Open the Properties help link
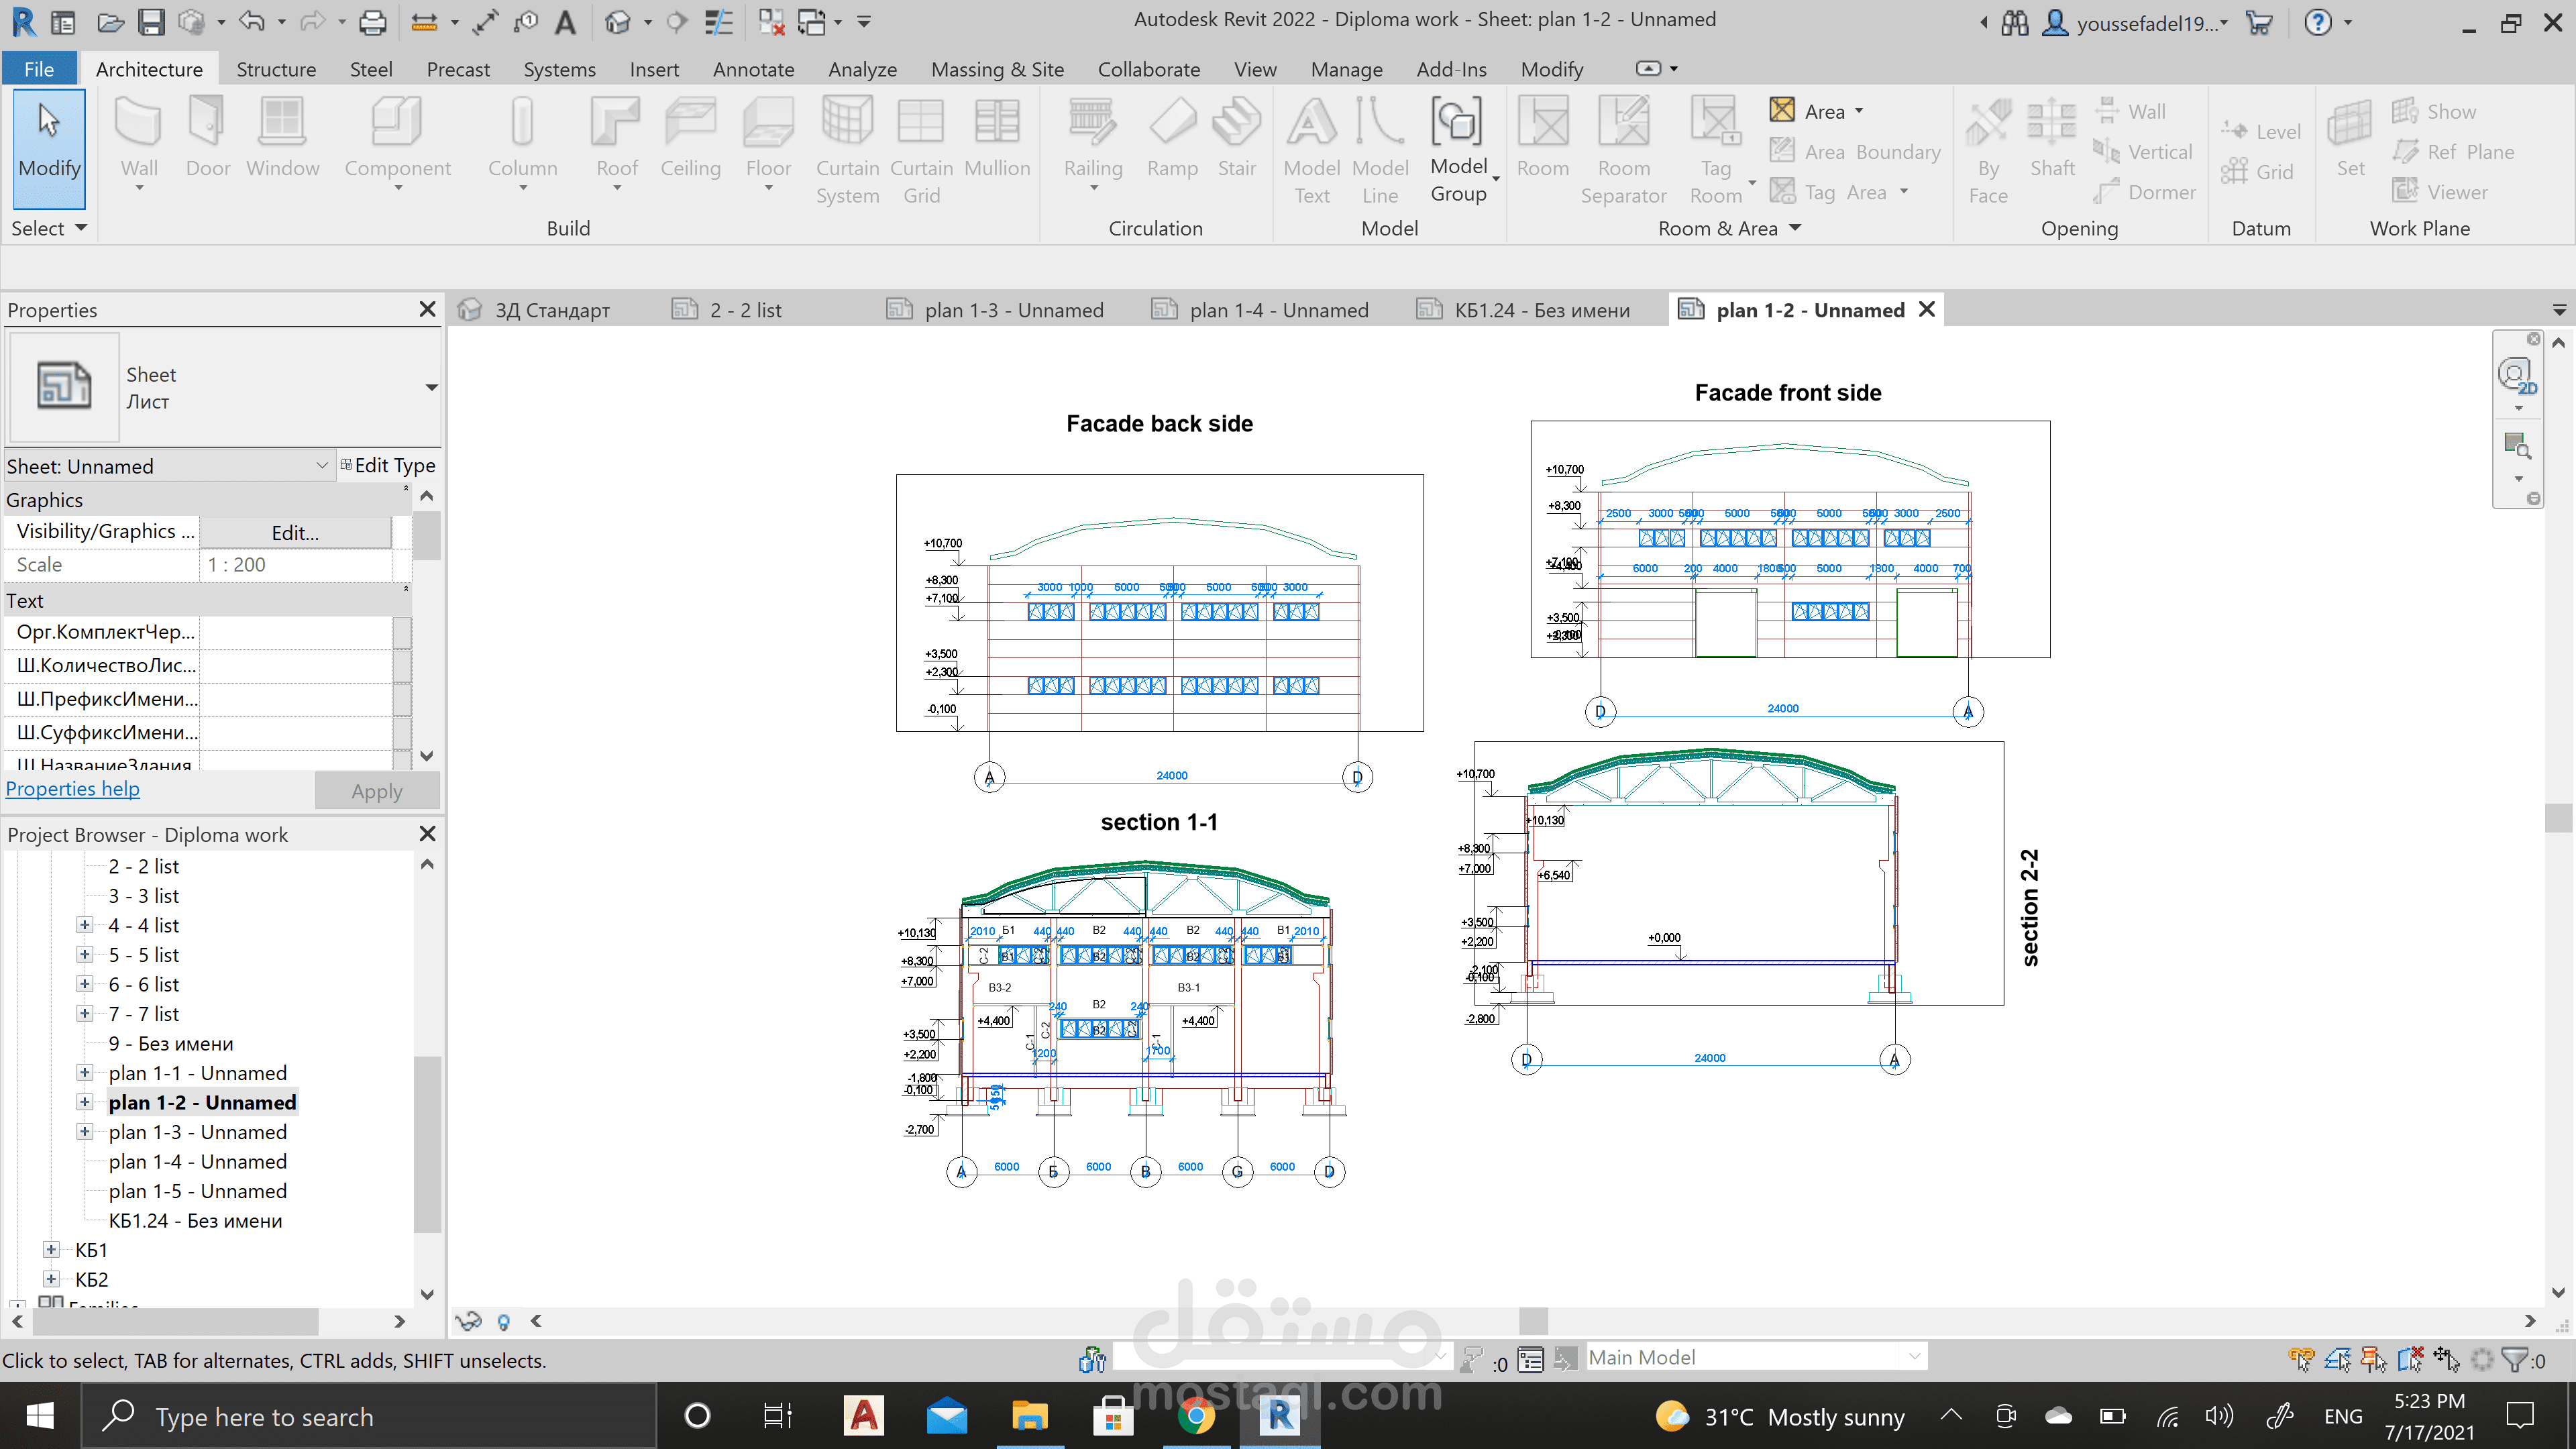This screenshot has height=1449, width=2576. point(73,789)
